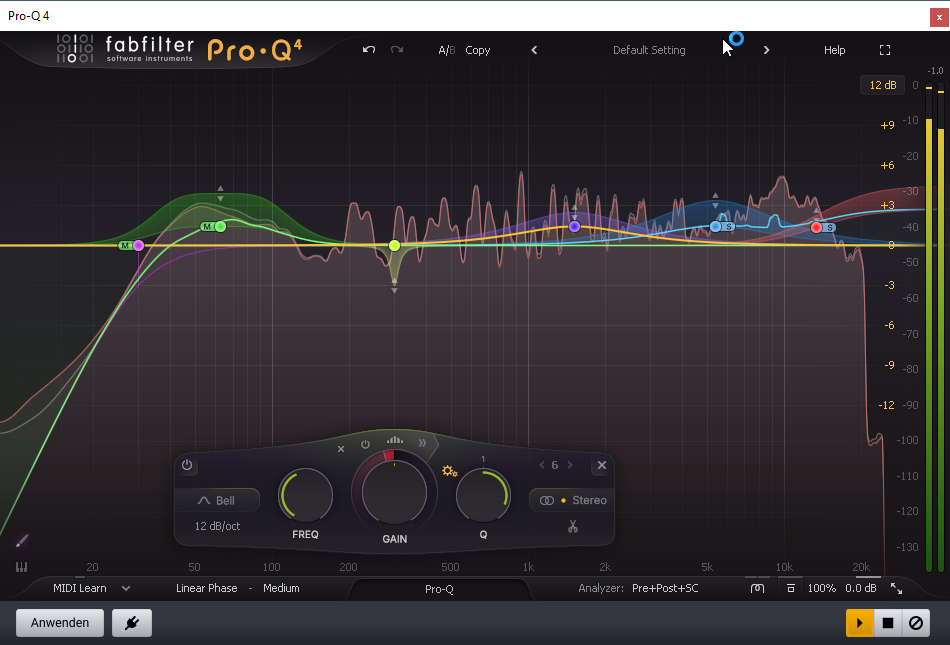Toggle global bypass icon in bottom bar
The width and height of the screenshot is (950, 645).
click(x=757, y=588)
